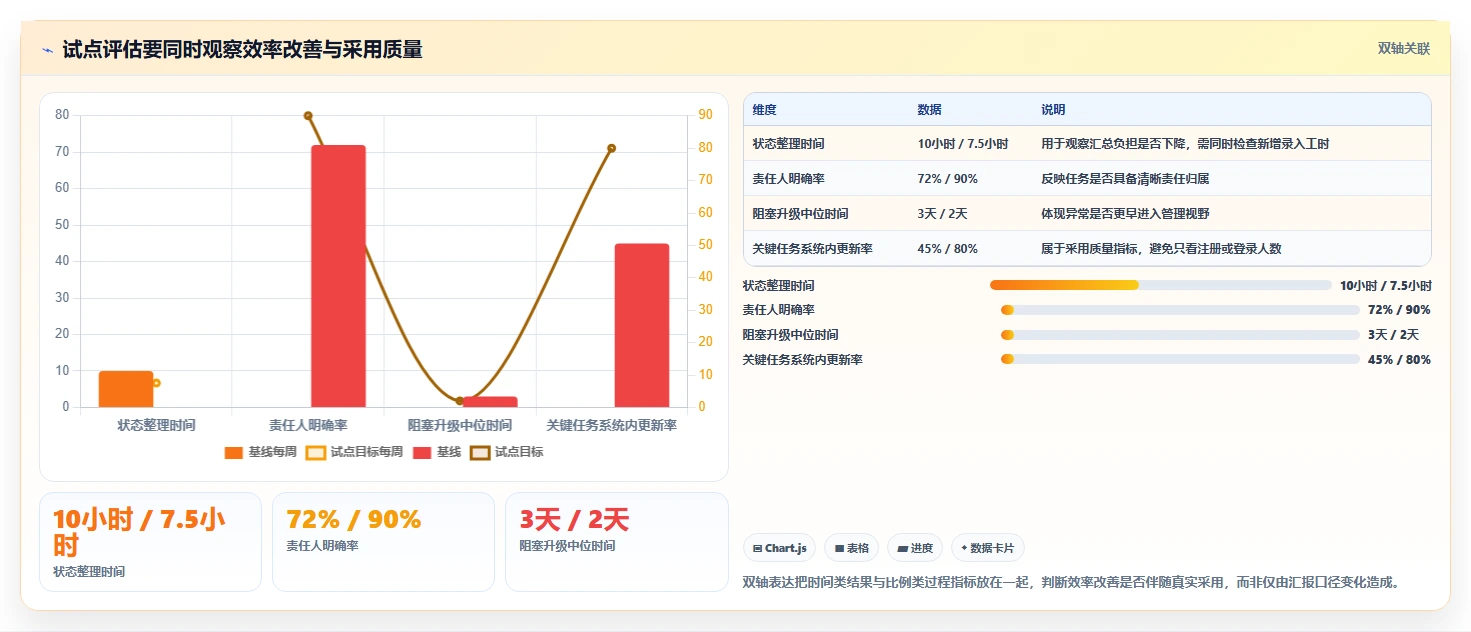The height and width of the screenshot is (632, 1471).
Task: Click the table cell 45% / 80%
Action: (947, 249)
